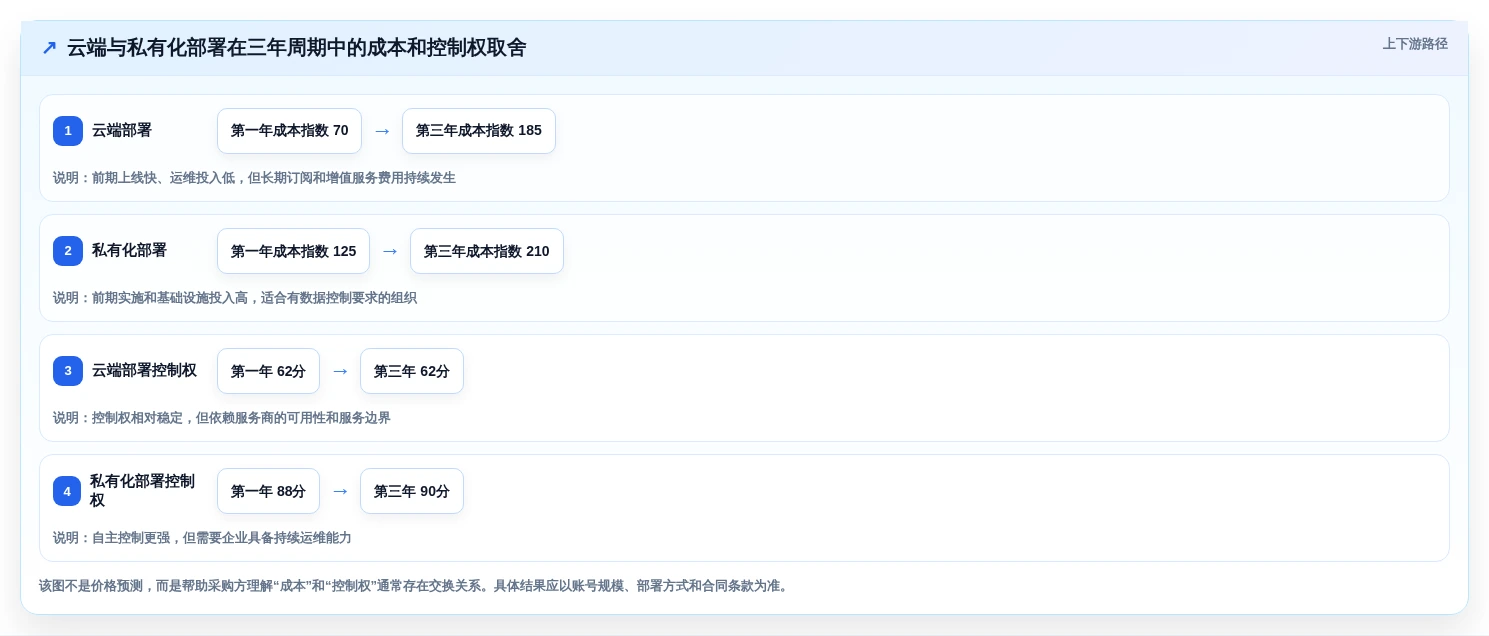
Task: Click the note 自主控制更强
Action: (202, 538)
